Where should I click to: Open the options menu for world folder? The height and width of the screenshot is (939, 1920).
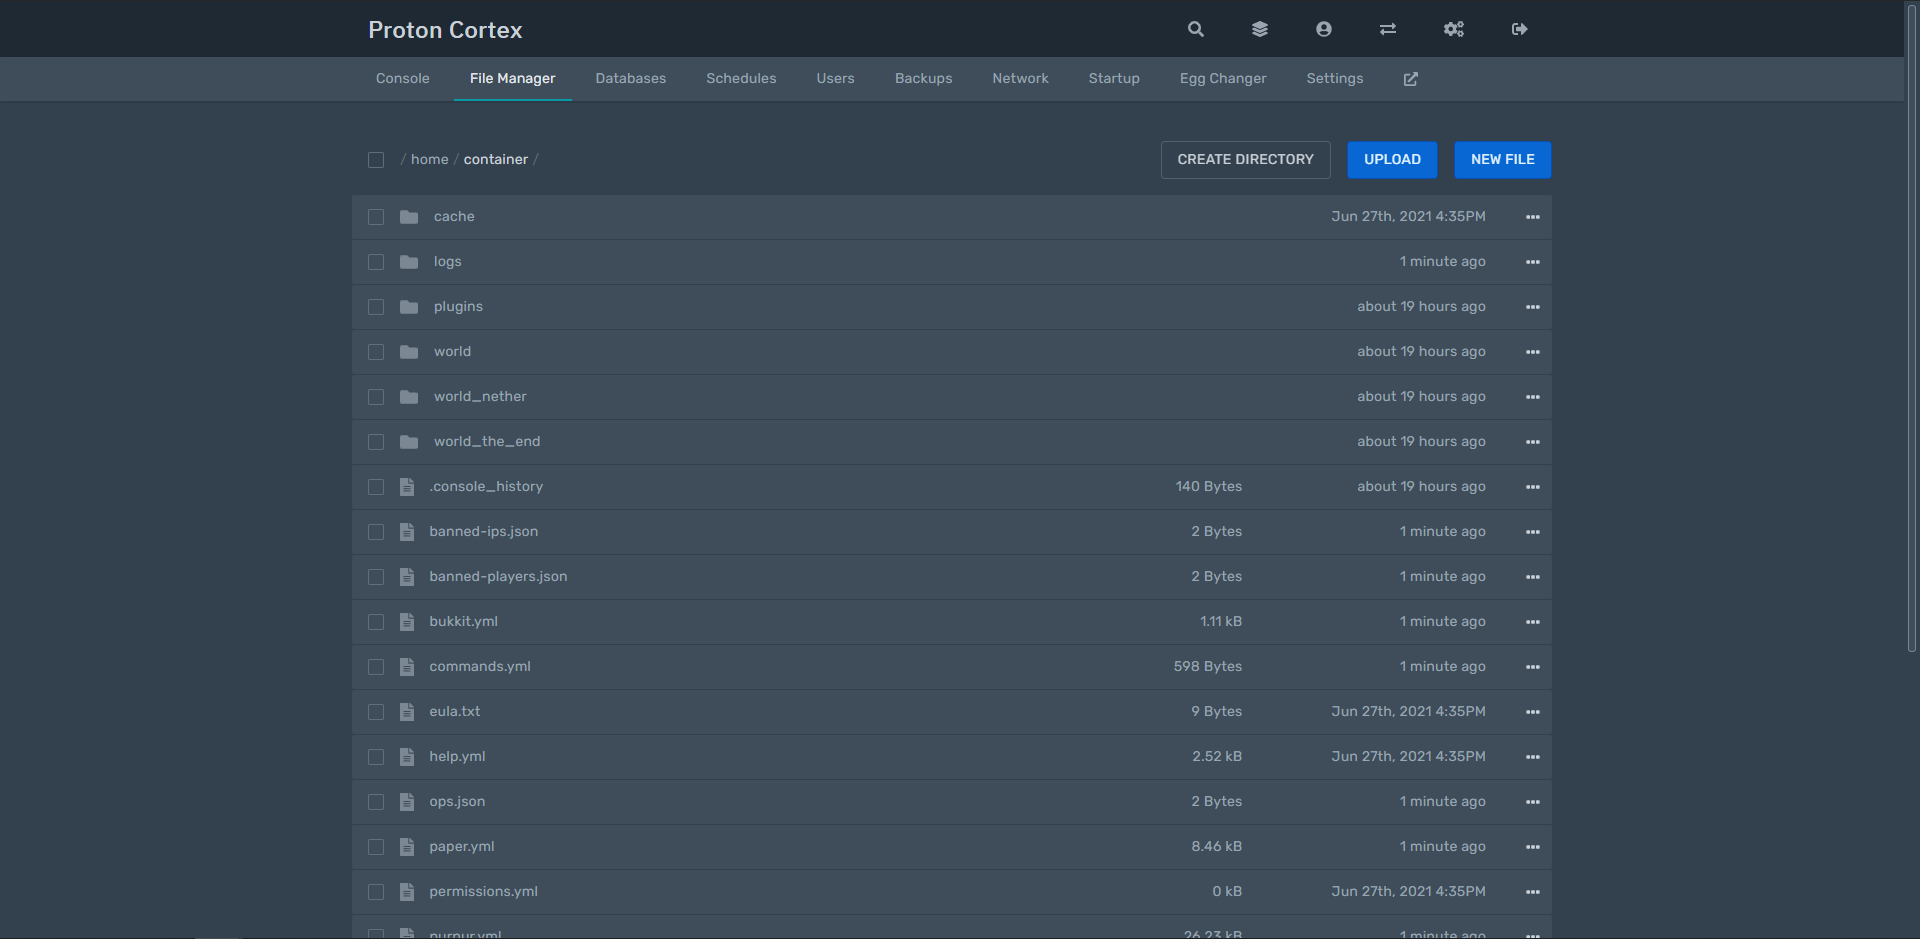pyautogui.click(x=1532, y=352)
